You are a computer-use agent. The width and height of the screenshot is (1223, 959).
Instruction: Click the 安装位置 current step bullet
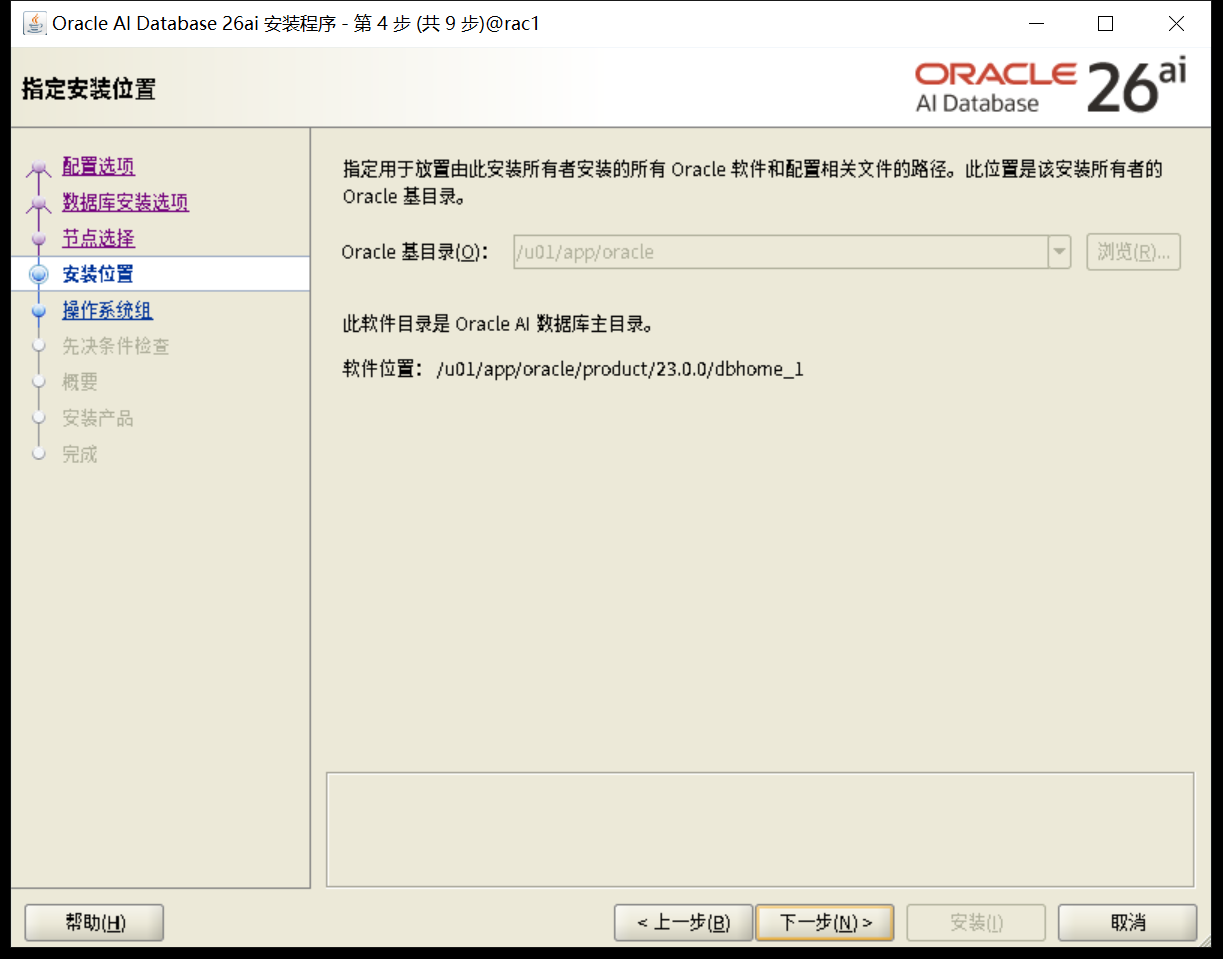pos(39,274)
